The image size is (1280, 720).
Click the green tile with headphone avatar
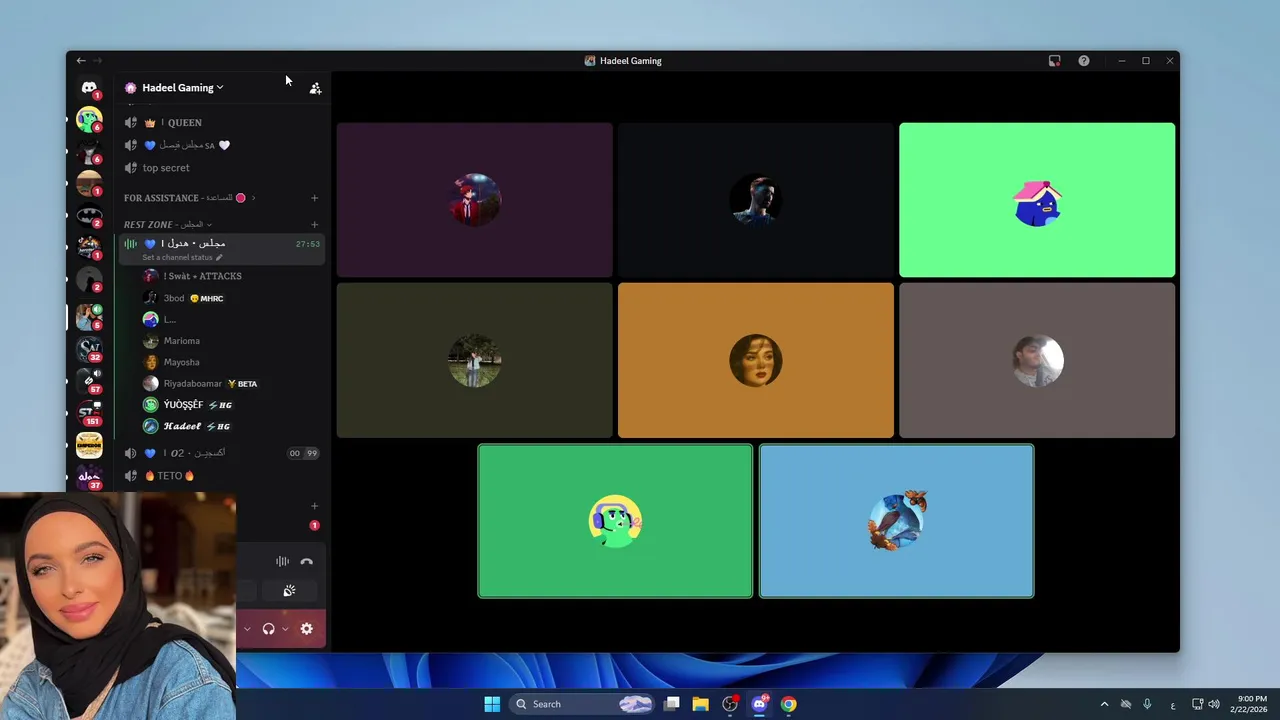coord(615,521)
